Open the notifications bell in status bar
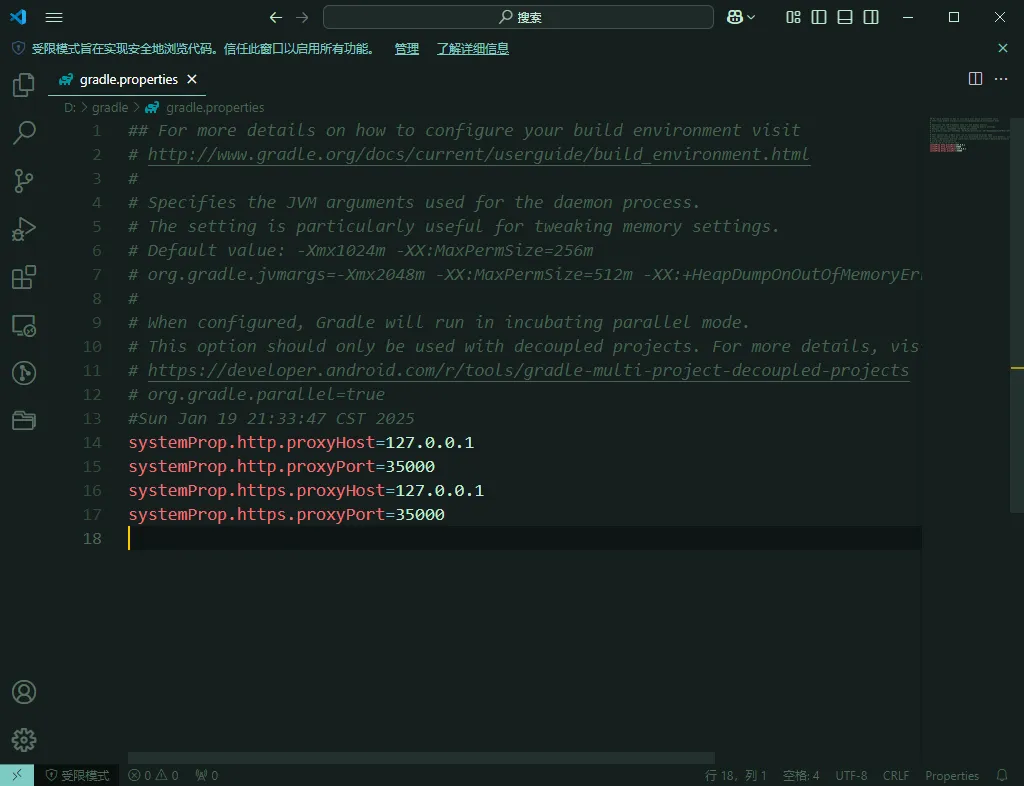Viewport: 1024px width, 786px height. pos(1002,775)
